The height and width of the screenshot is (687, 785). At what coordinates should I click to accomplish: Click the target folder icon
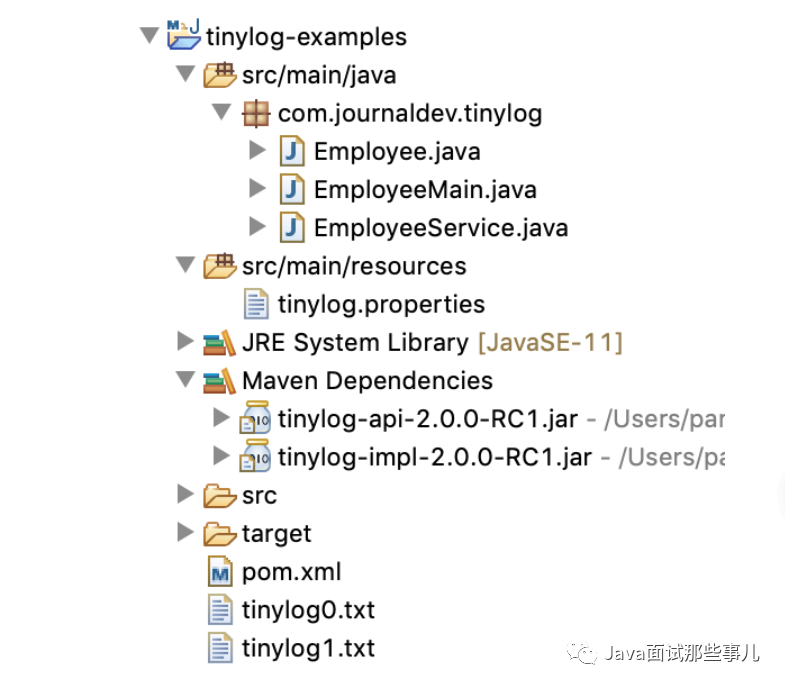click(220, 534)
